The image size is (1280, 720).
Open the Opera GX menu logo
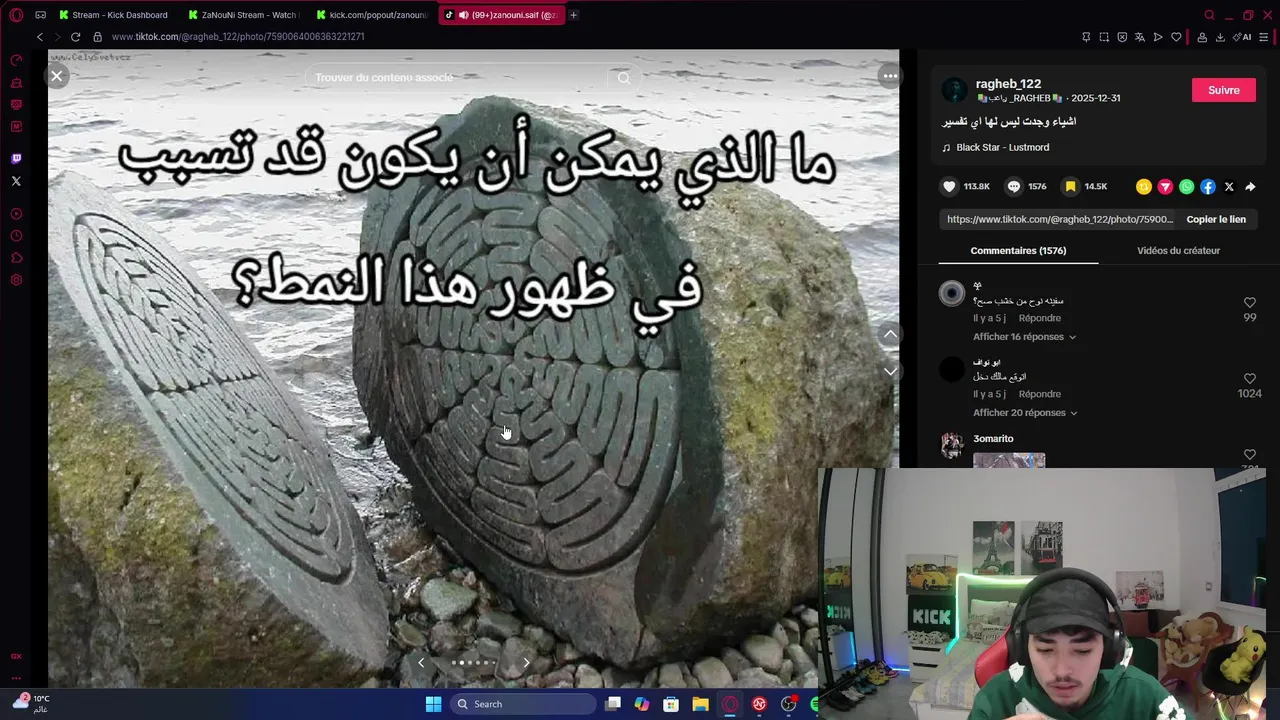[x=16, y=15]
